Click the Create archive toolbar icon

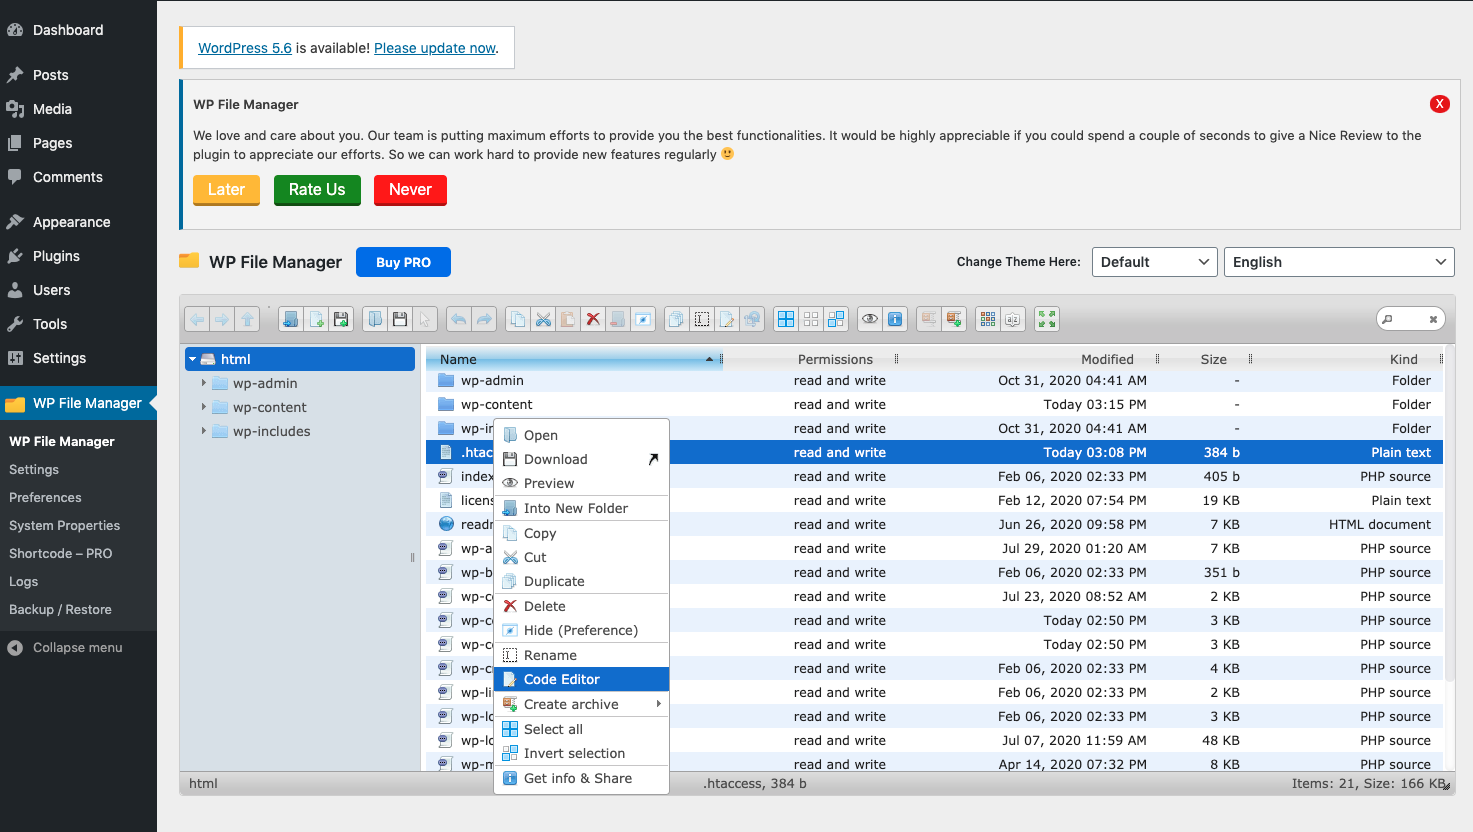(954, 319)
